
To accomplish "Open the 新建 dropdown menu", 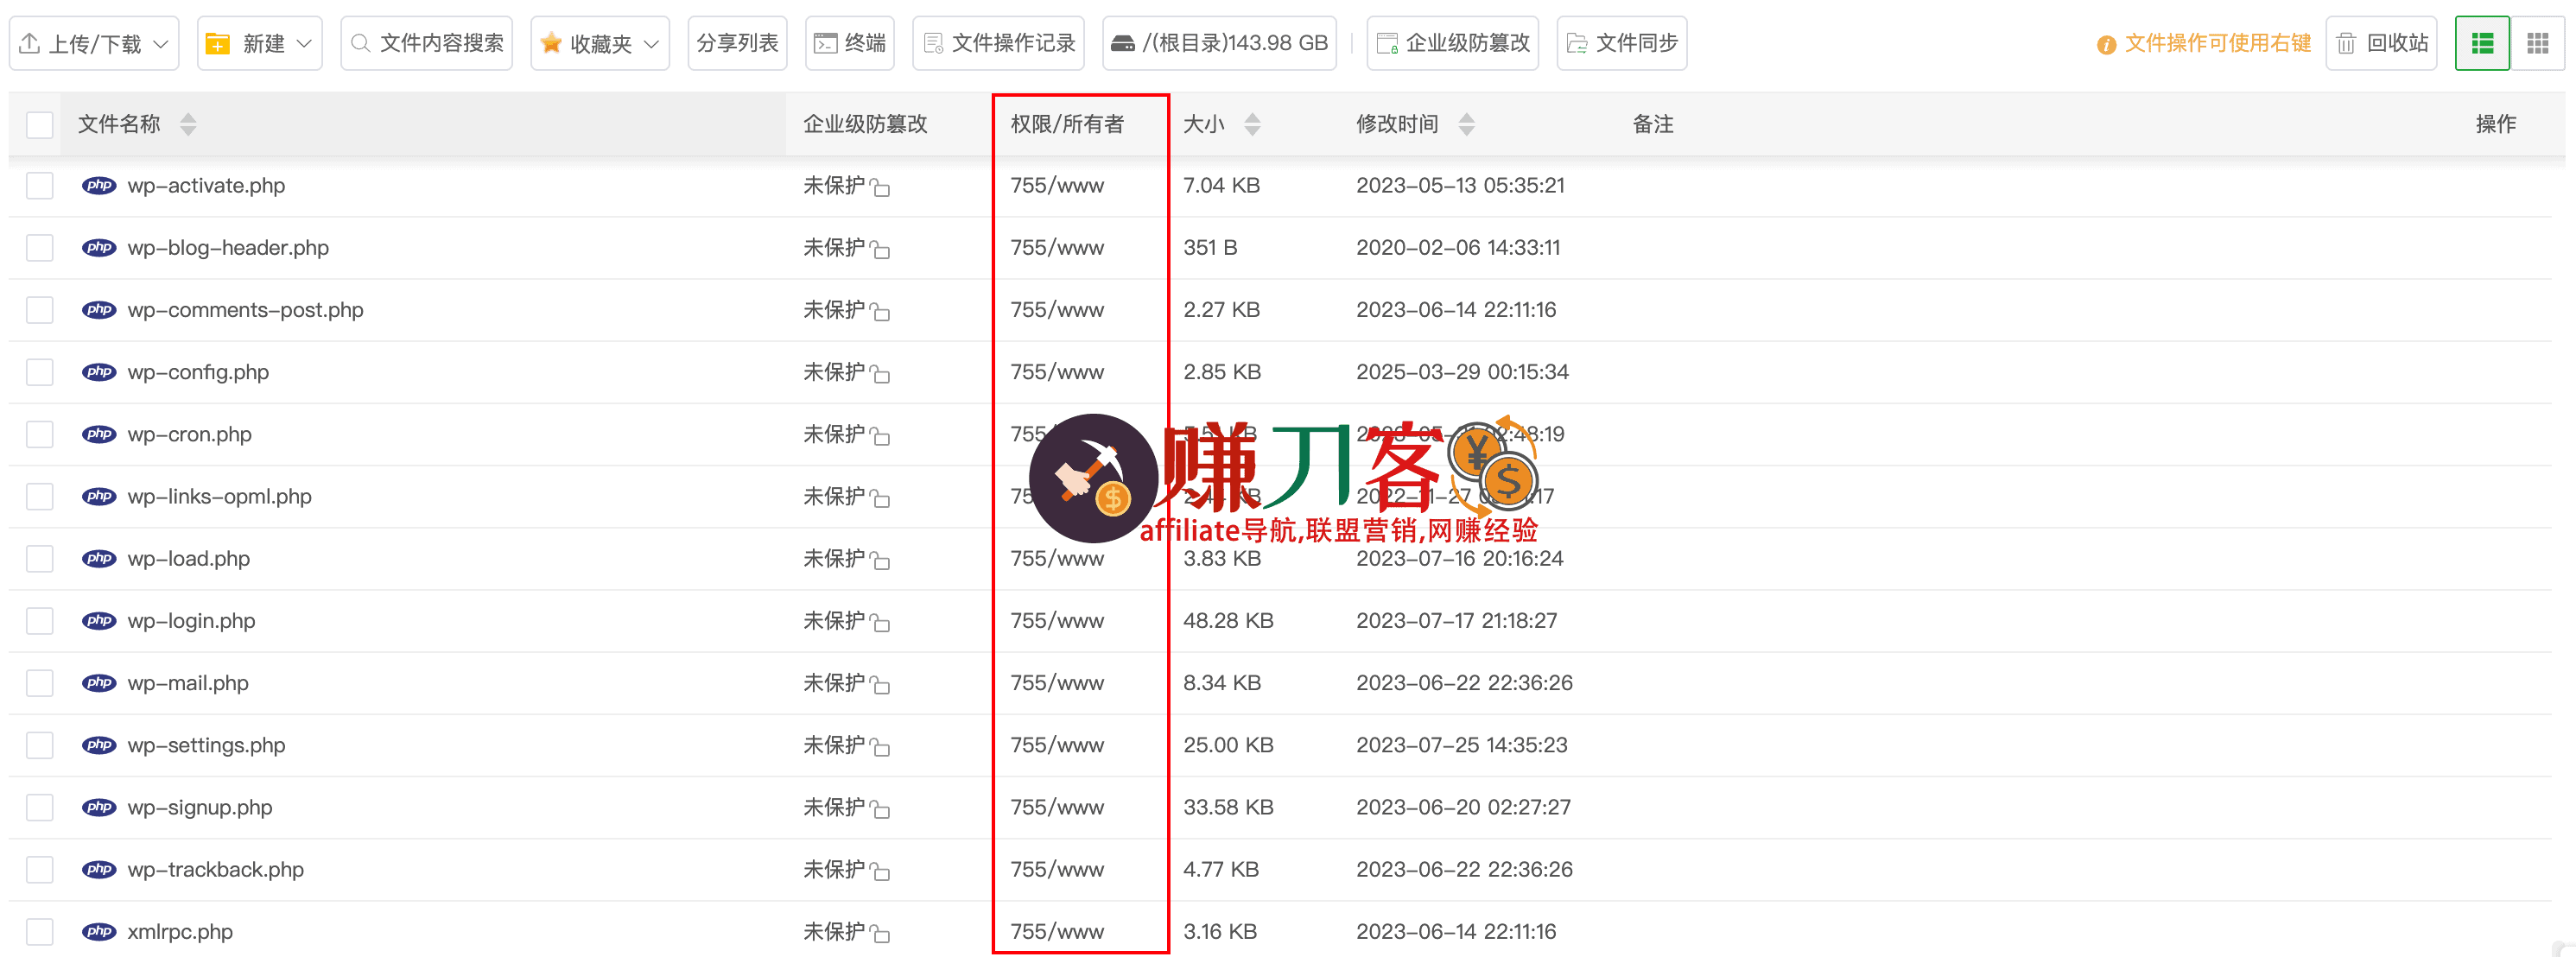I will point(259,43).
